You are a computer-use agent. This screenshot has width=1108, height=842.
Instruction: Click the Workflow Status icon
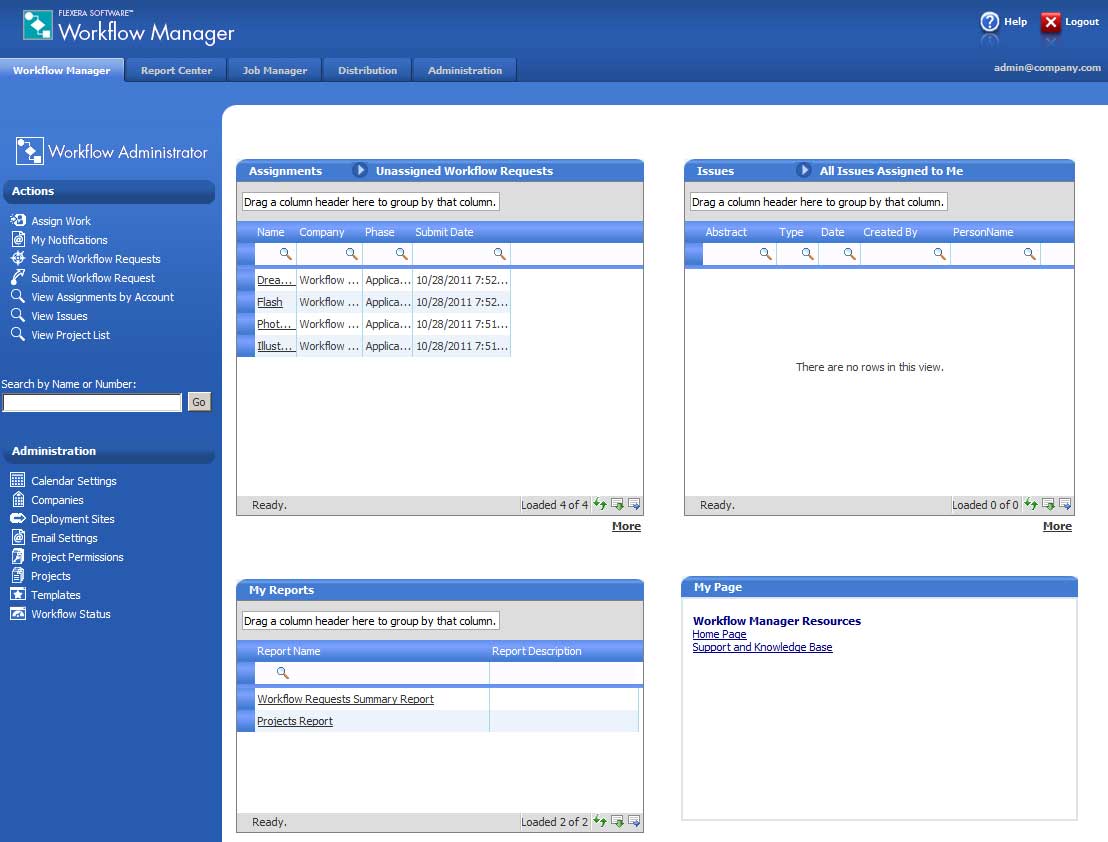[18, 614]
